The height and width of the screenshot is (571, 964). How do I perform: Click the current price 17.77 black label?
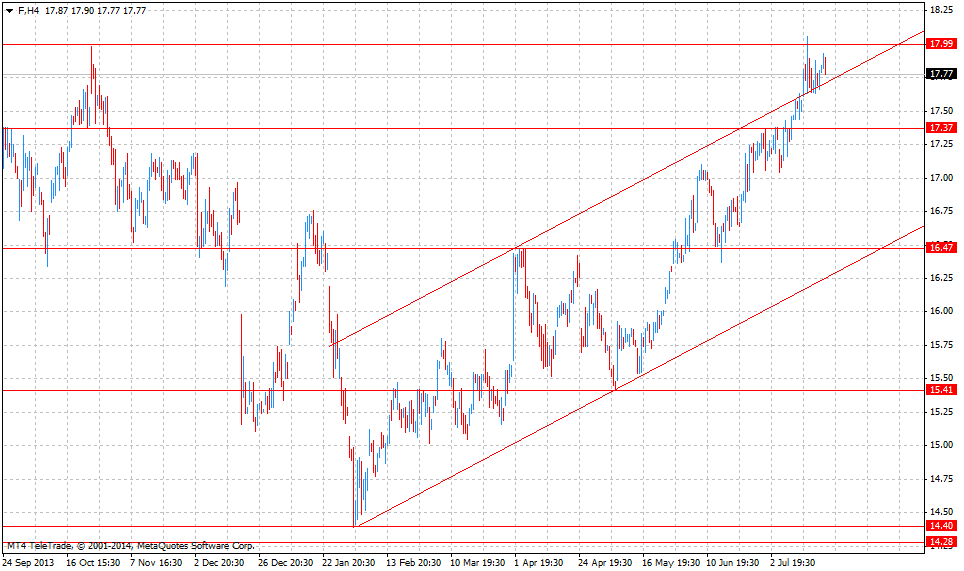pyautogui.click(x=941, y=74)
